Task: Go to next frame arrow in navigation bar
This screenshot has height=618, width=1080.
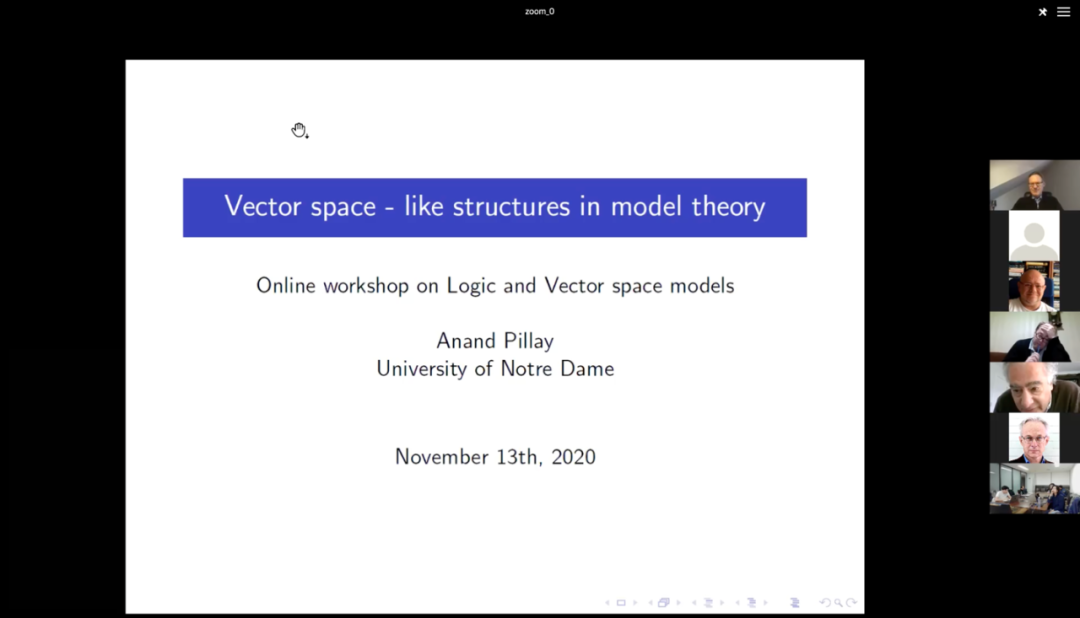Action: [678, 603]
